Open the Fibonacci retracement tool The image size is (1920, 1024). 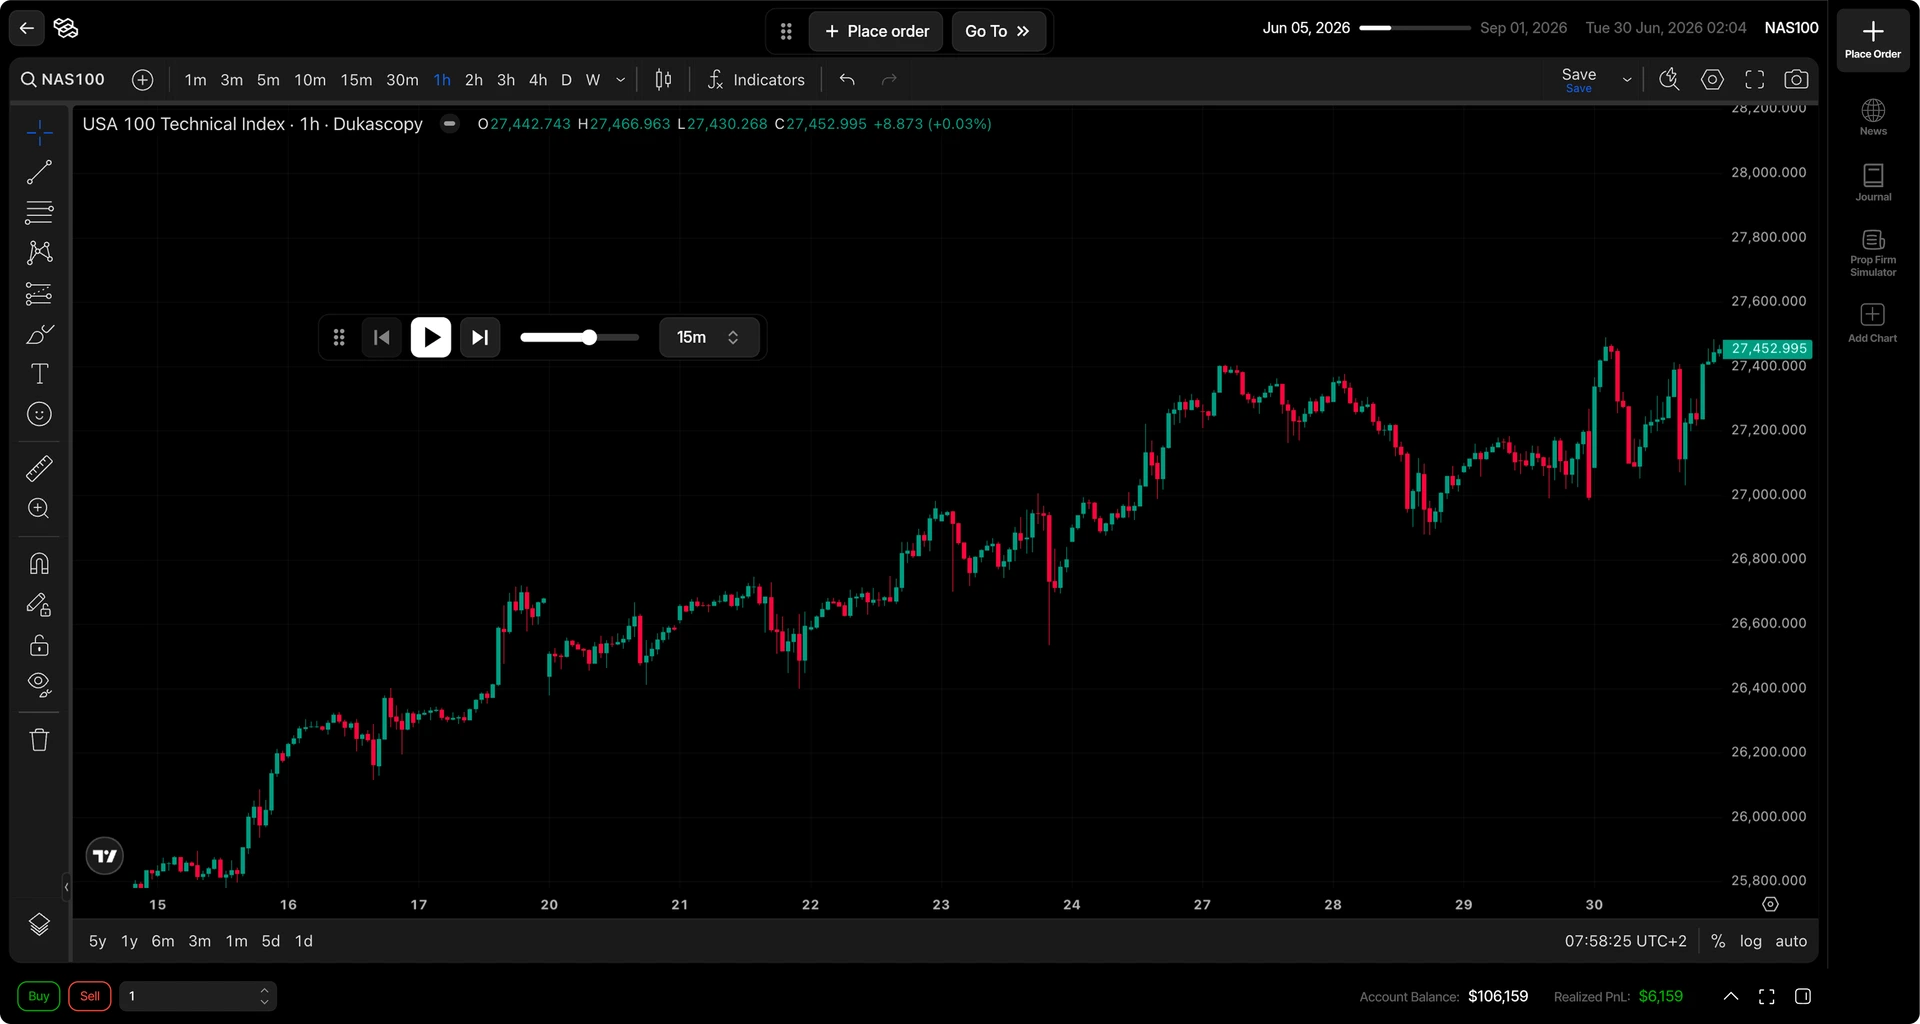pos(39,212)
